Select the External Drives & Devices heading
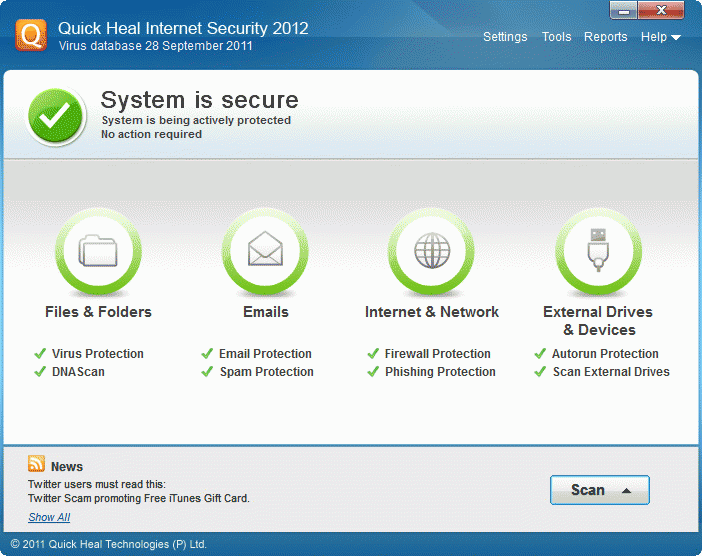The width and height of the screenshot is (702, 556). pos(598,321)
